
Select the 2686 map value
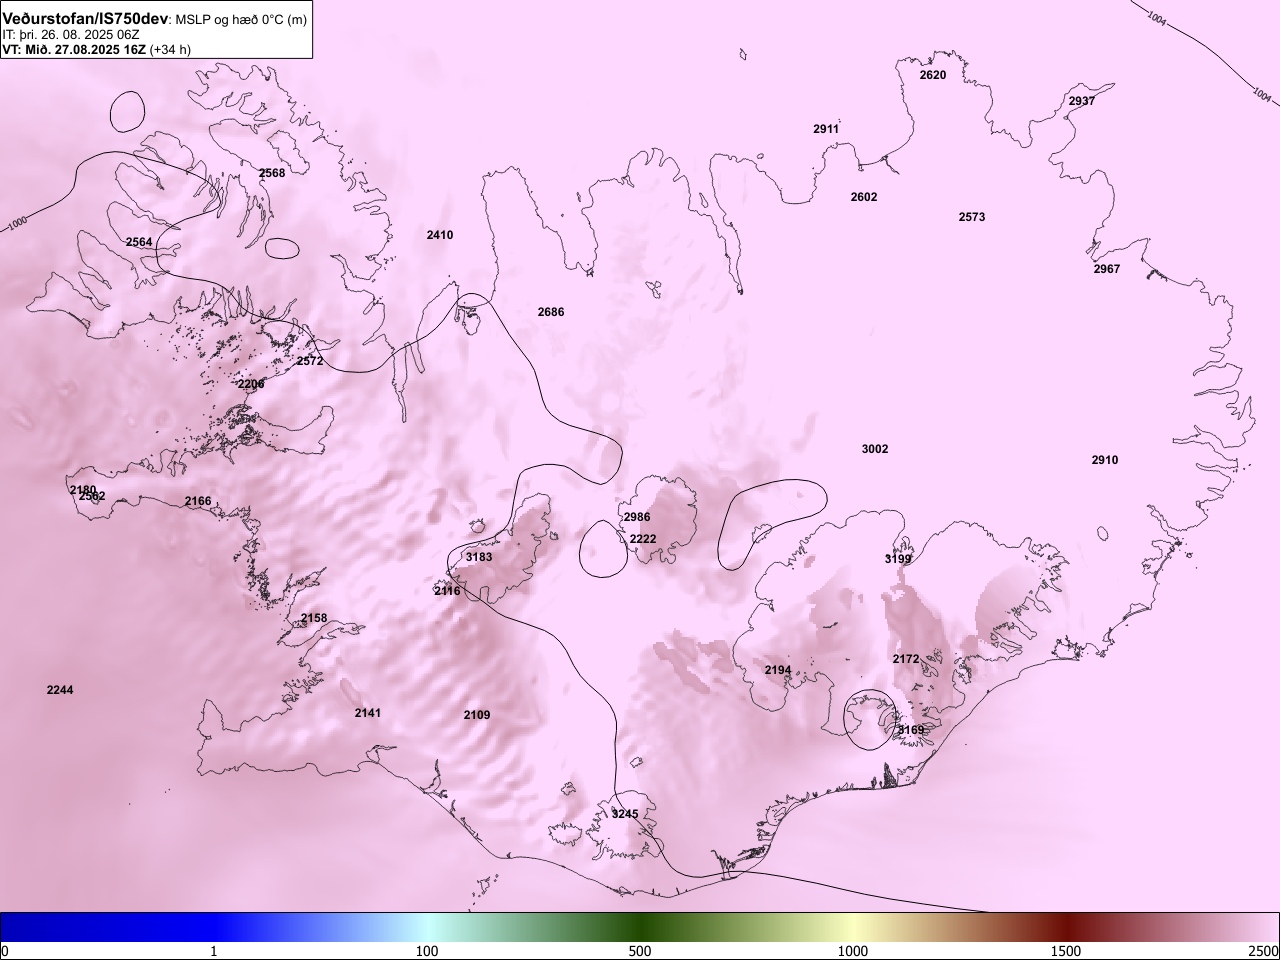point(551,312)
